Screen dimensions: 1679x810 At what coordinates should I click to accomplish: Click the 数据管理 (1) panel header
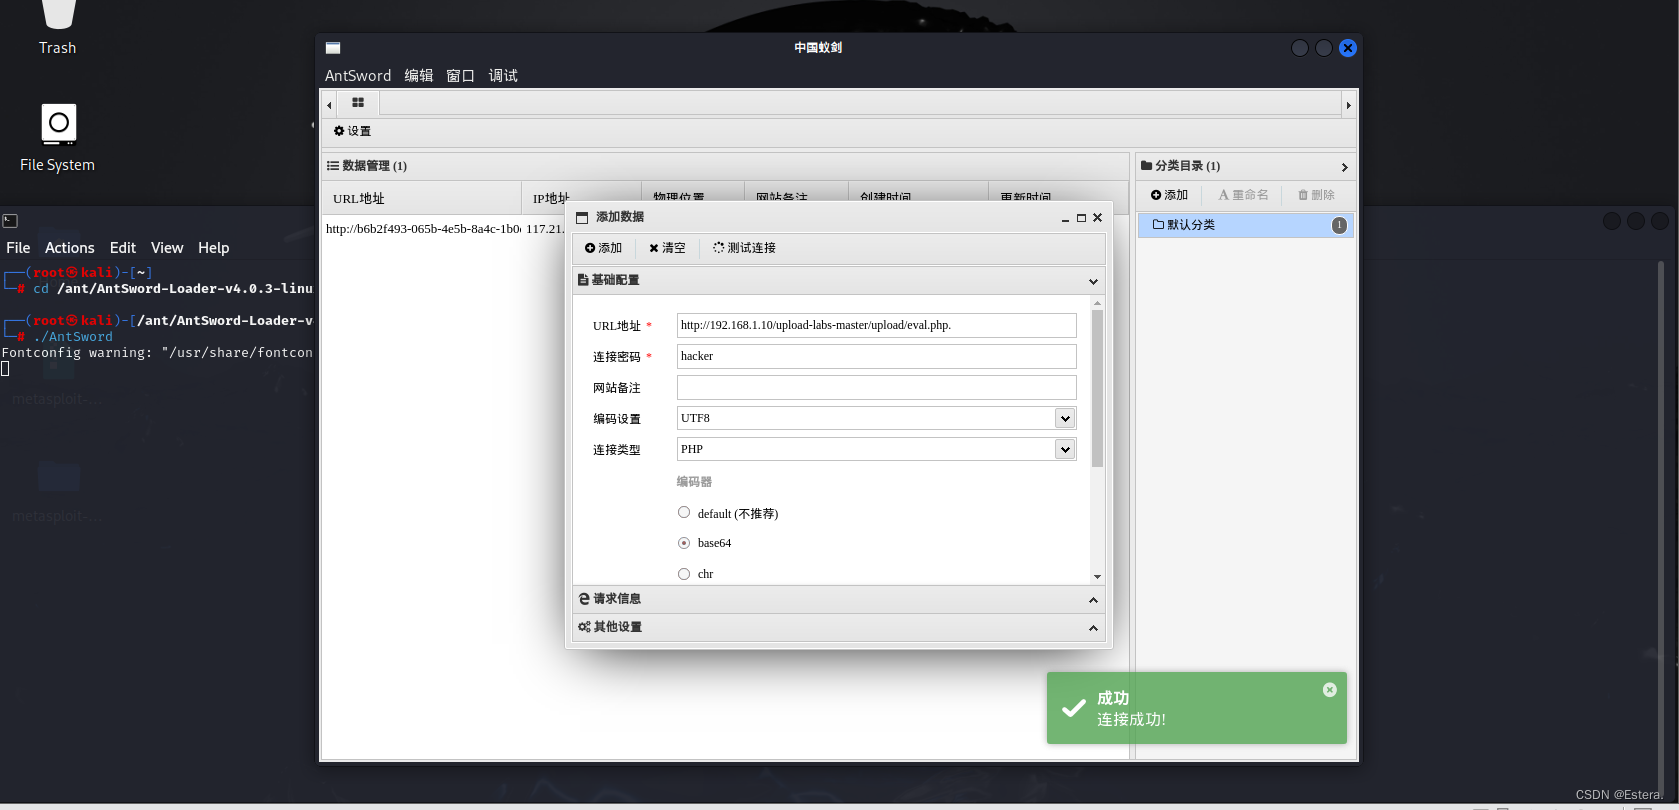[x=725, y=166]
